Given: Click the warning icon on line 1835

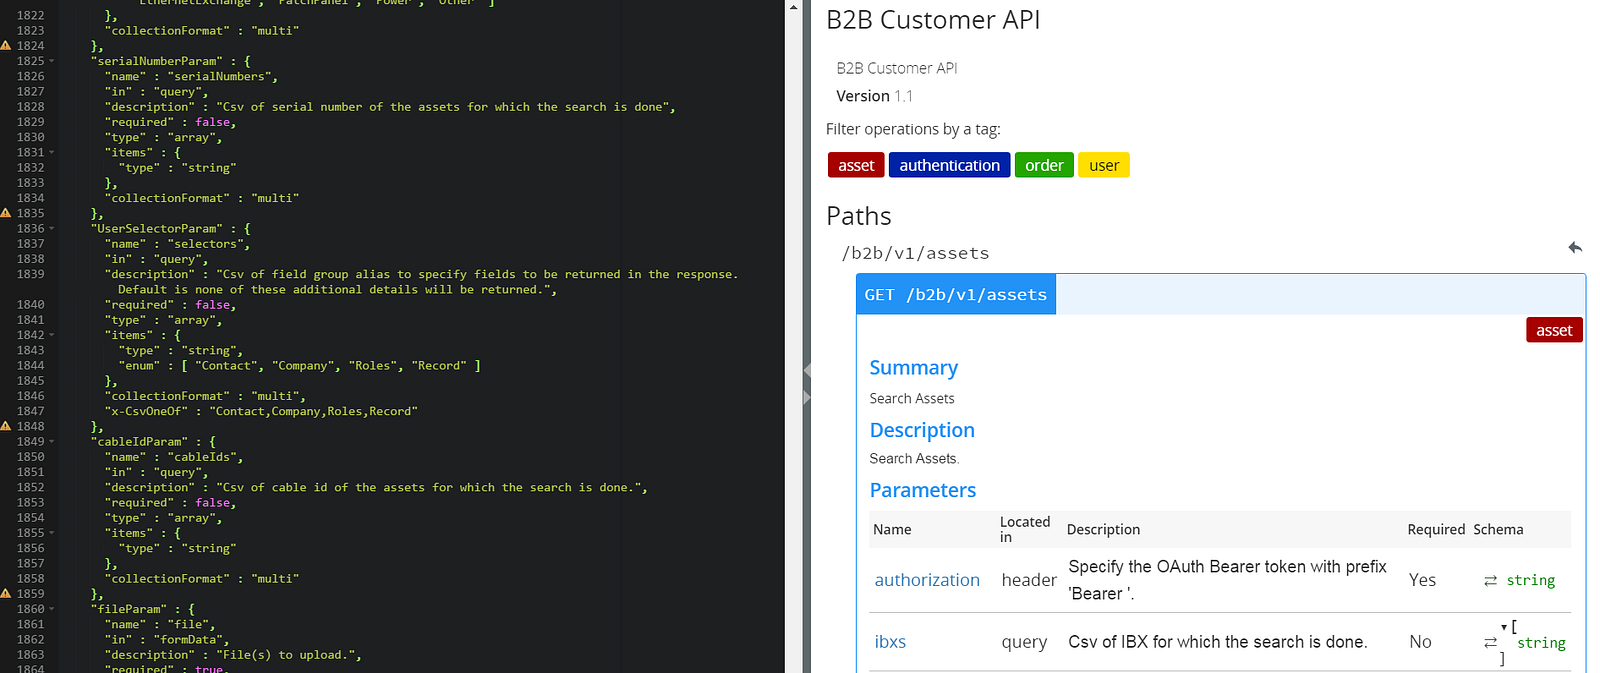Looking at the screenshot, I should [x=6, y=213].
